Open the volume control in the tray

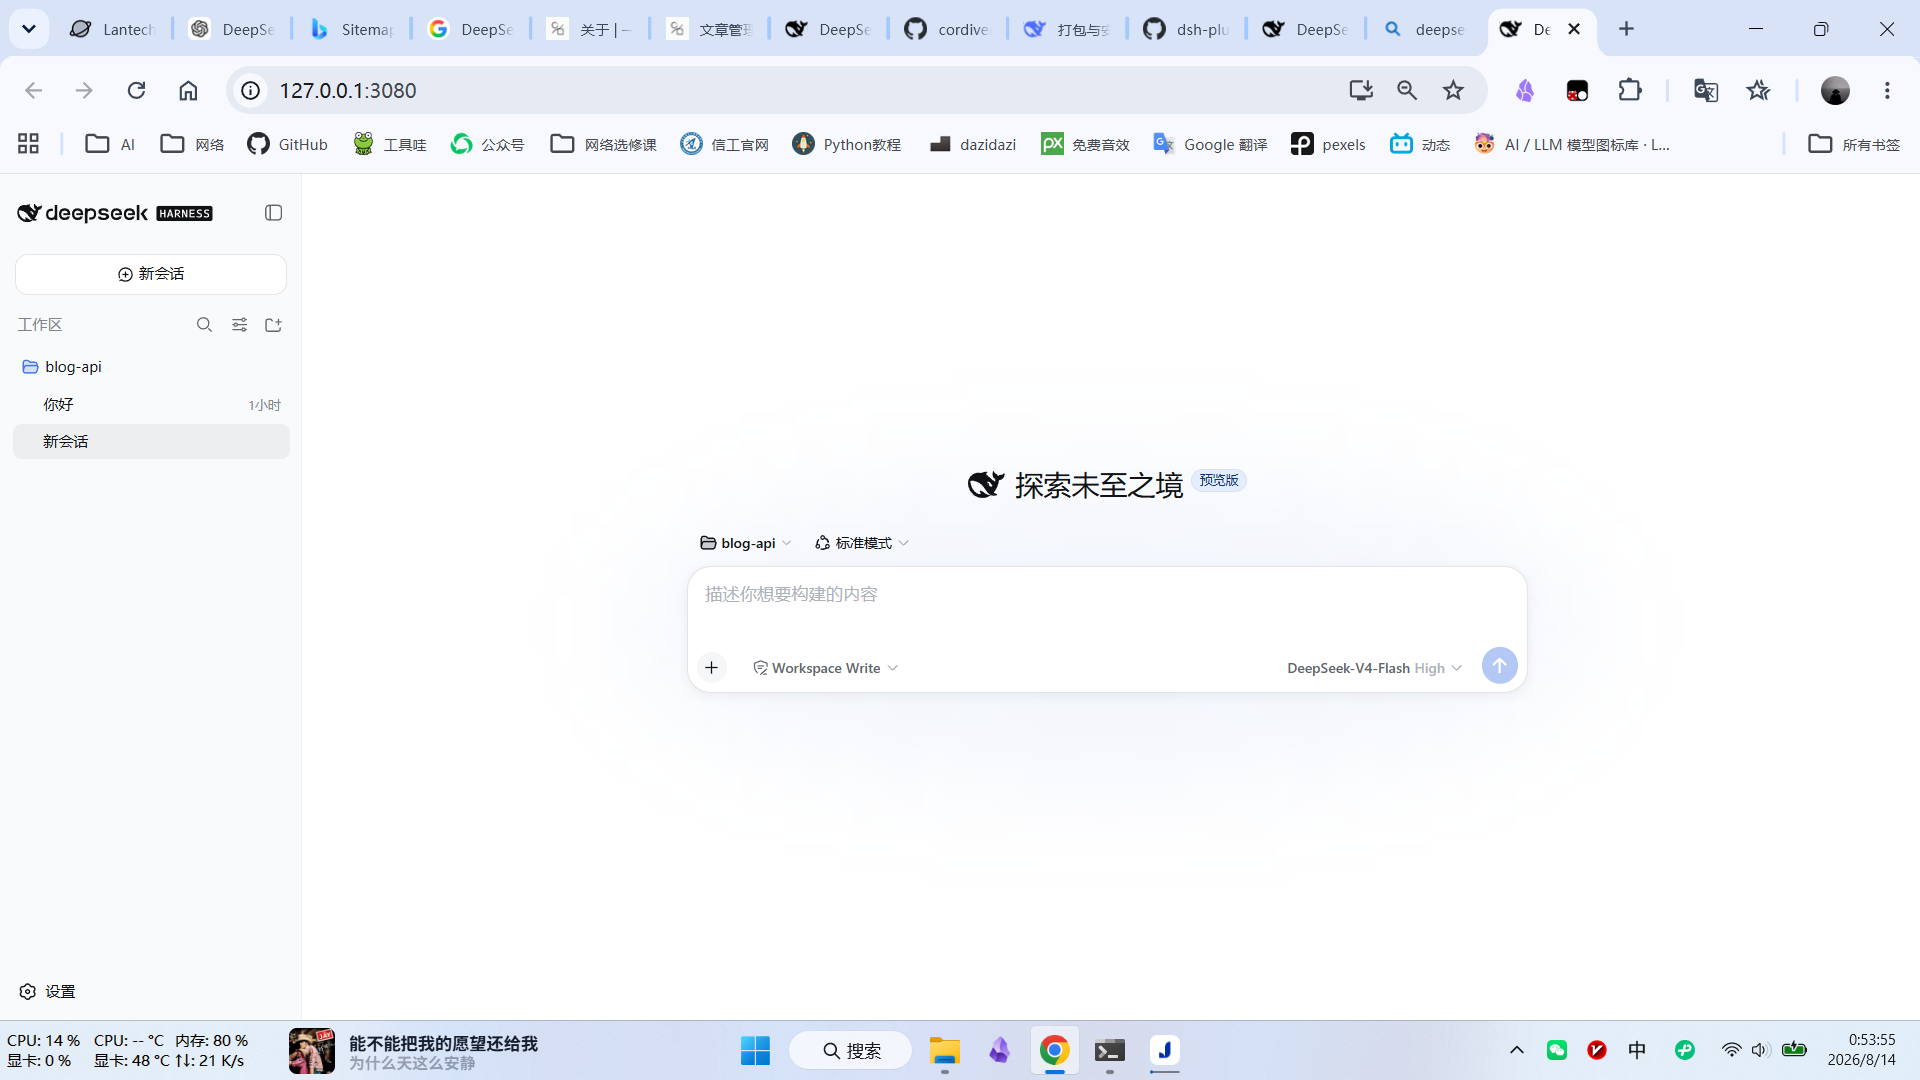tap(1761, 1050)
